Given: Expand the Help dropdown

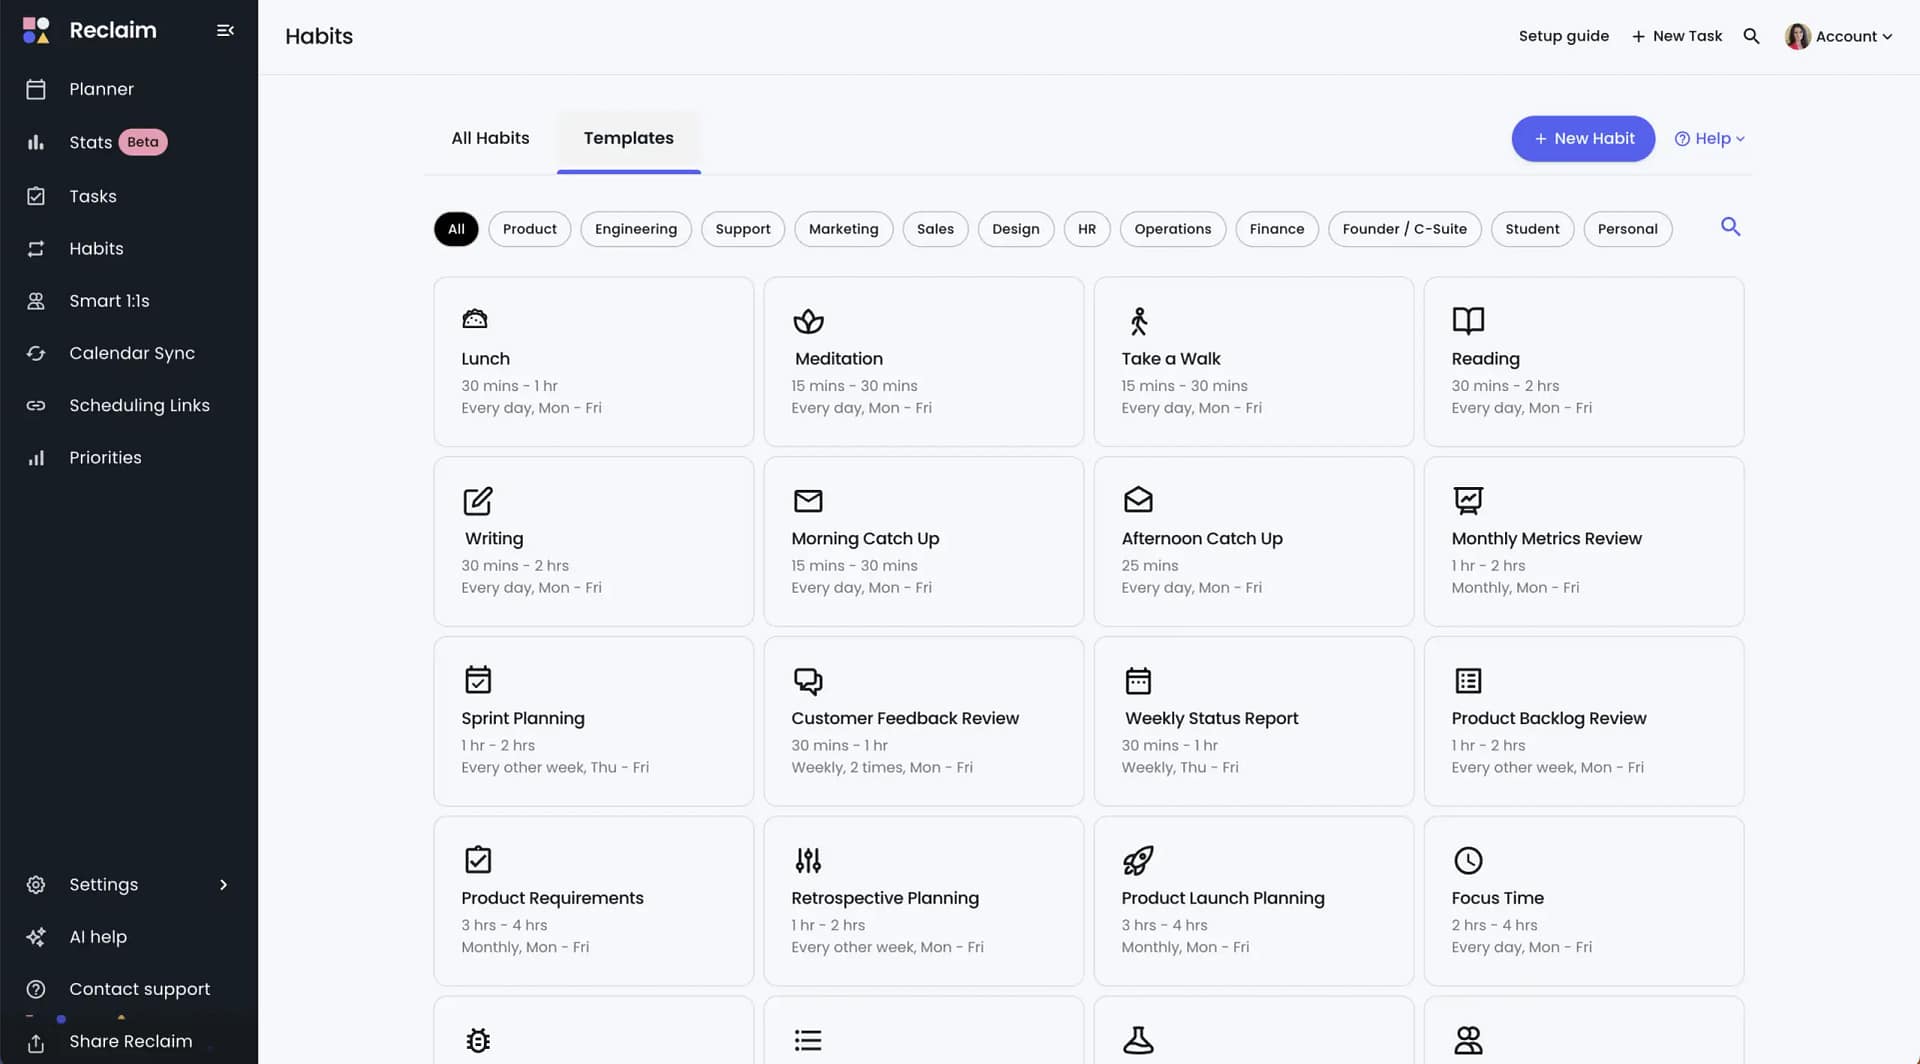Looking at the screenshot, I should (1709, 138).
